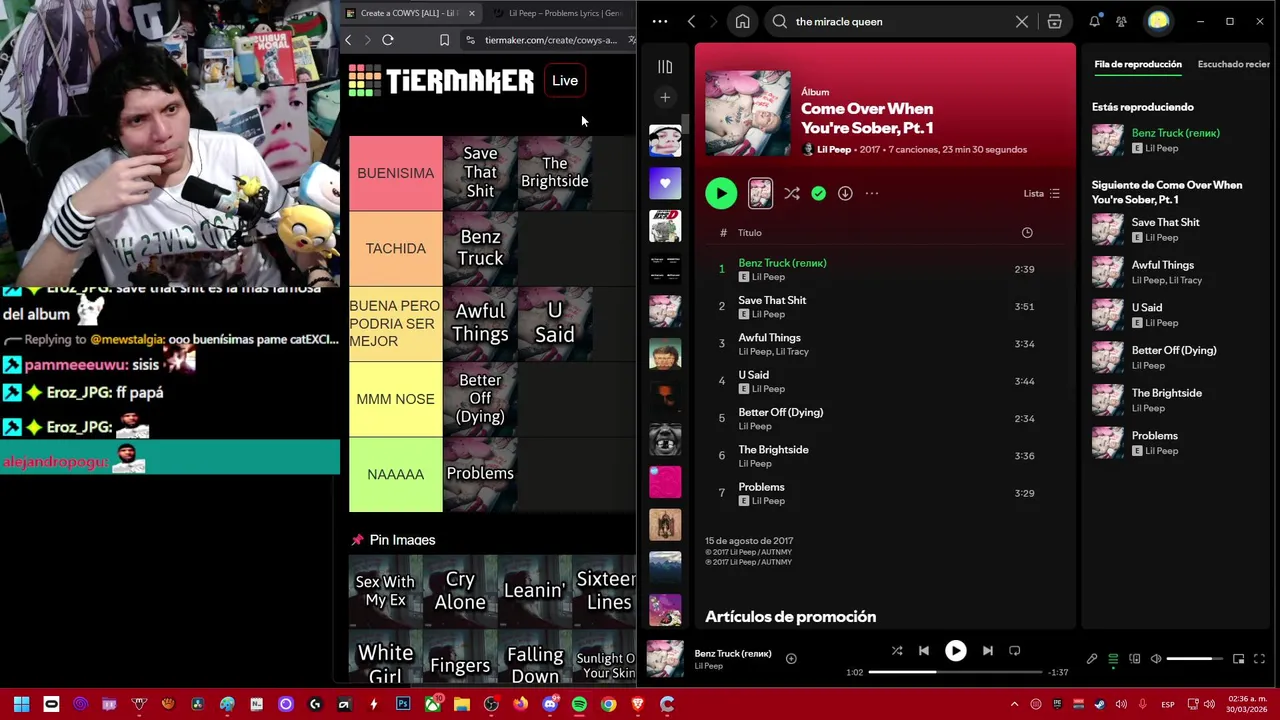Go back in Spotify navigation
Image resolution: width=1280 pixels, height=720 pixels.
691,21
